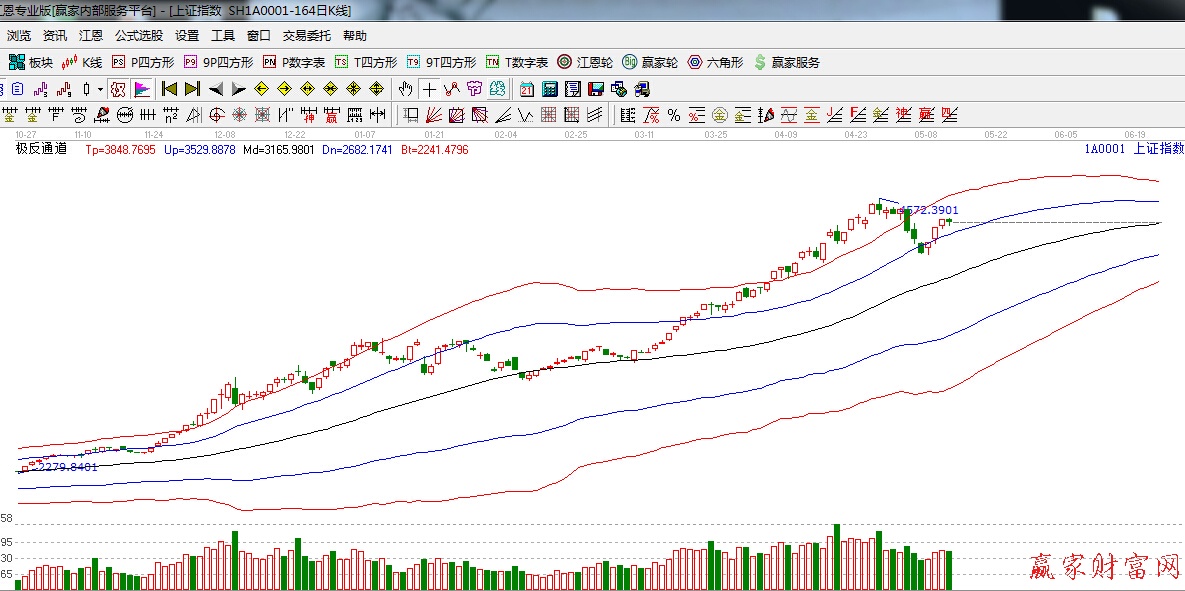Open the 公式选股 menu
The height and width of the screenshot is (591, 1185).
click(x=139, y=35)
